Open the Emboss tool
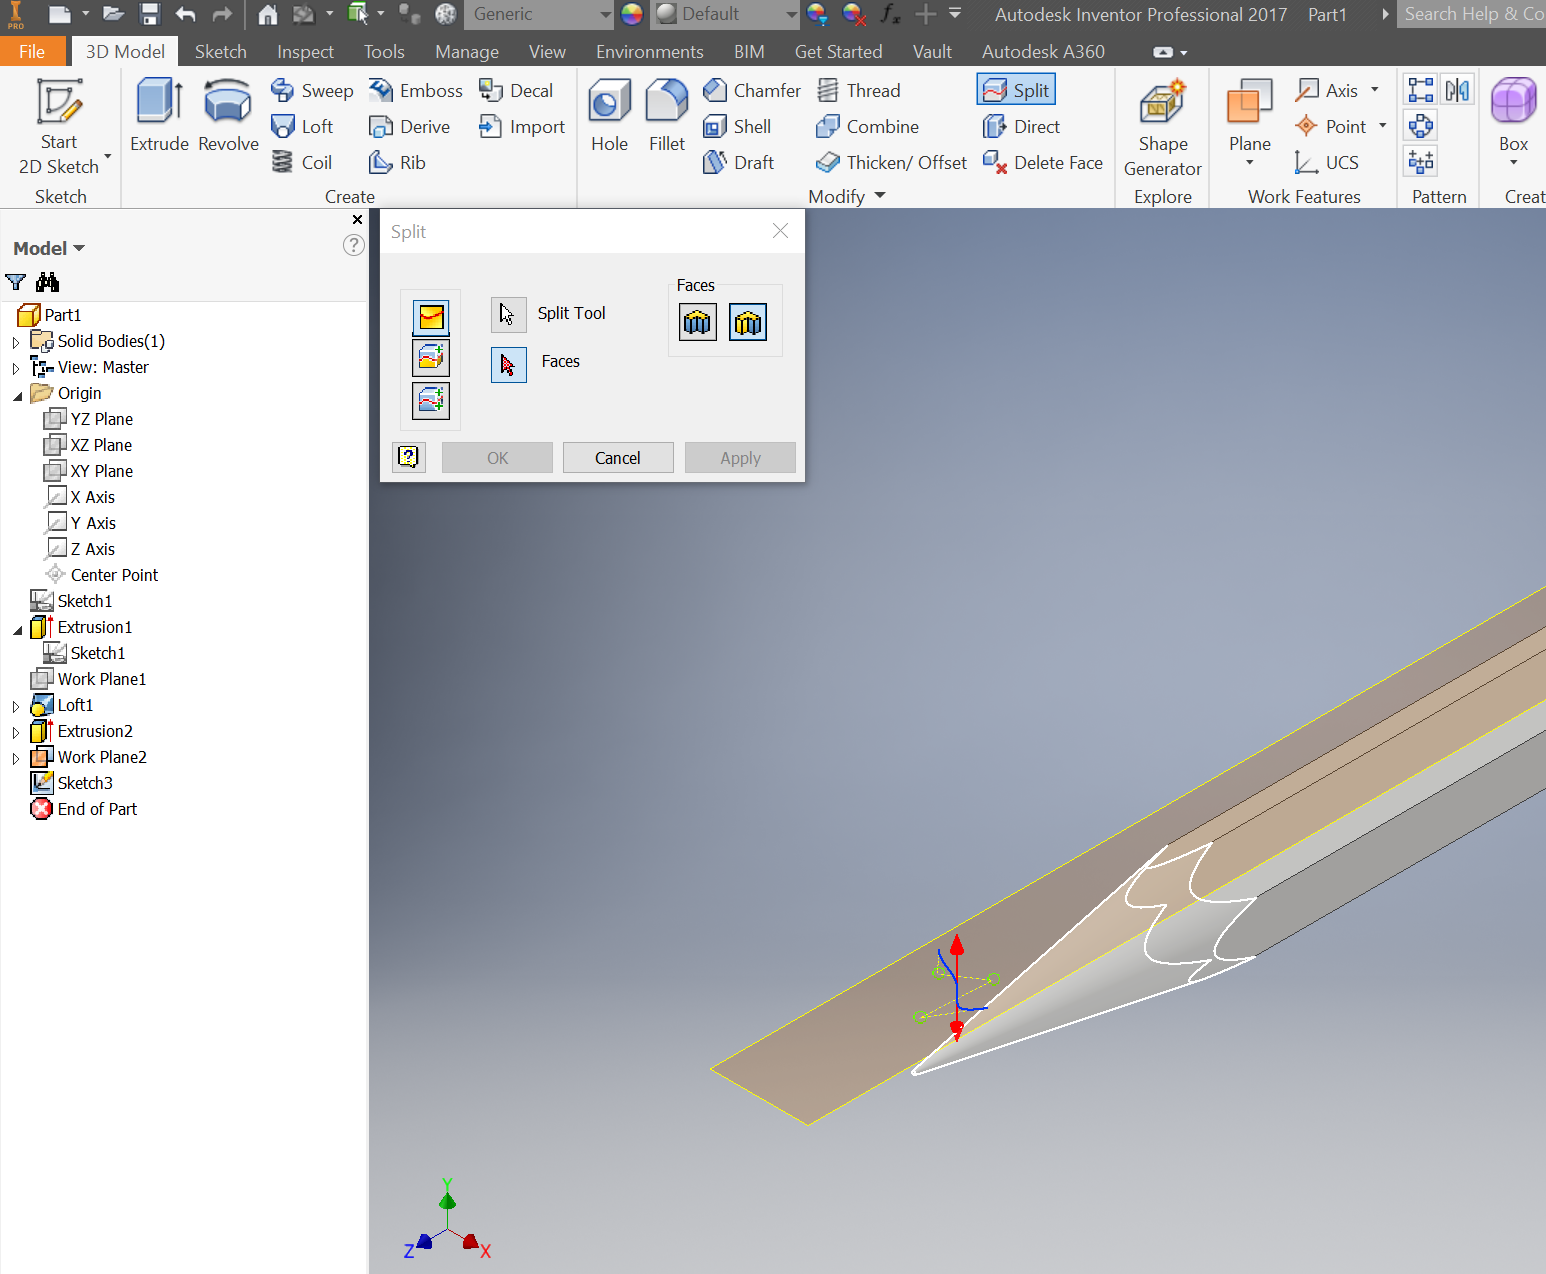Screen dimensions: 1546x1274 point(415,91)
